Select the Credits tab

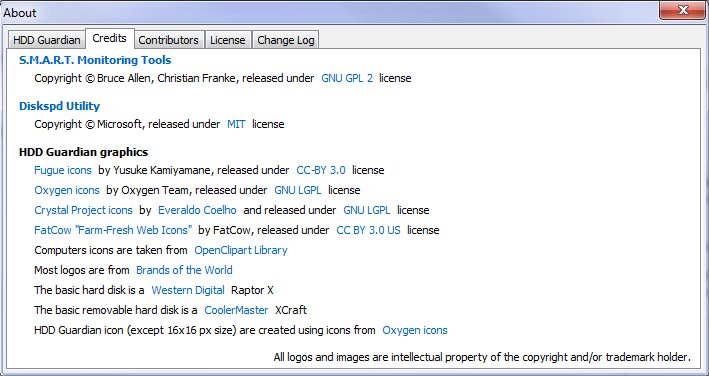click(x=109, y=38)
